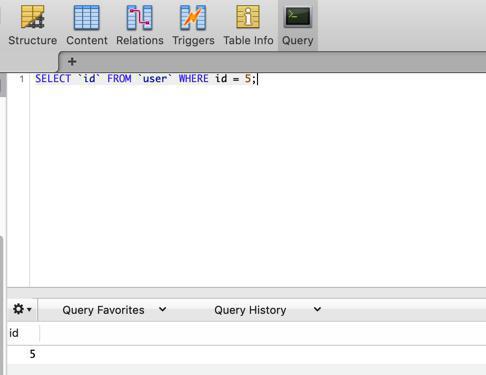Viewport: 486px width, 375px height.
Task: Expand the Query History dropdown
Action: (x=268, y=310)
